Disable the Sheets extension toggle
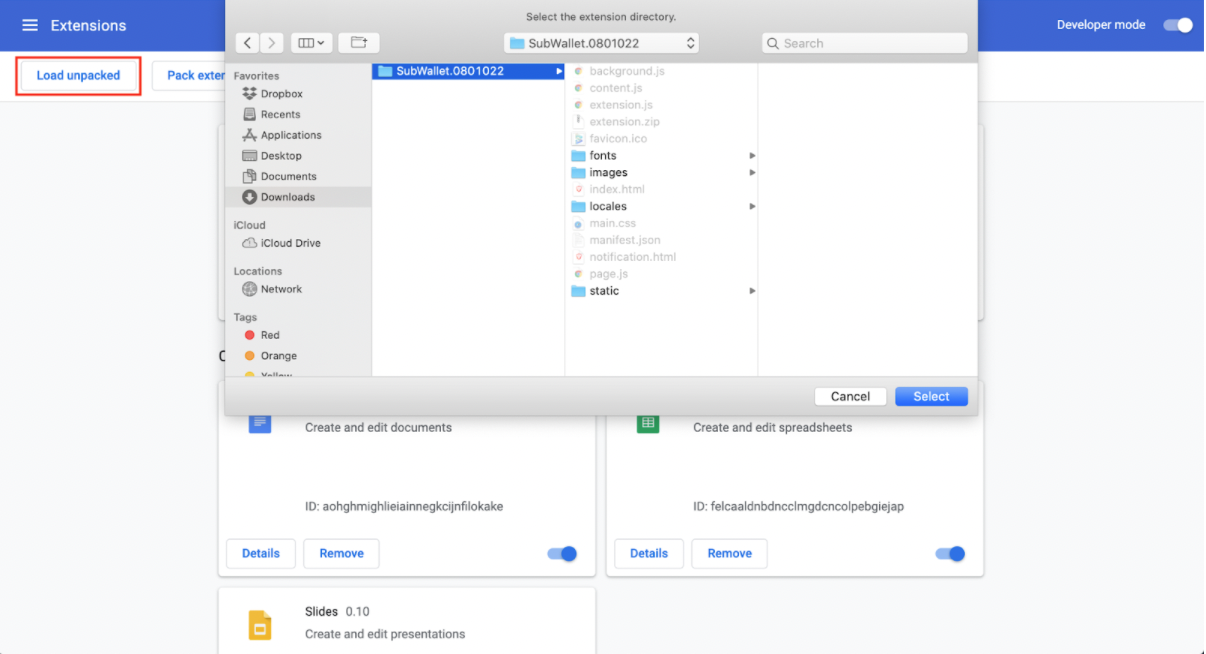Viewport: 1206px width, 654px height. click(x=950, y=553)
